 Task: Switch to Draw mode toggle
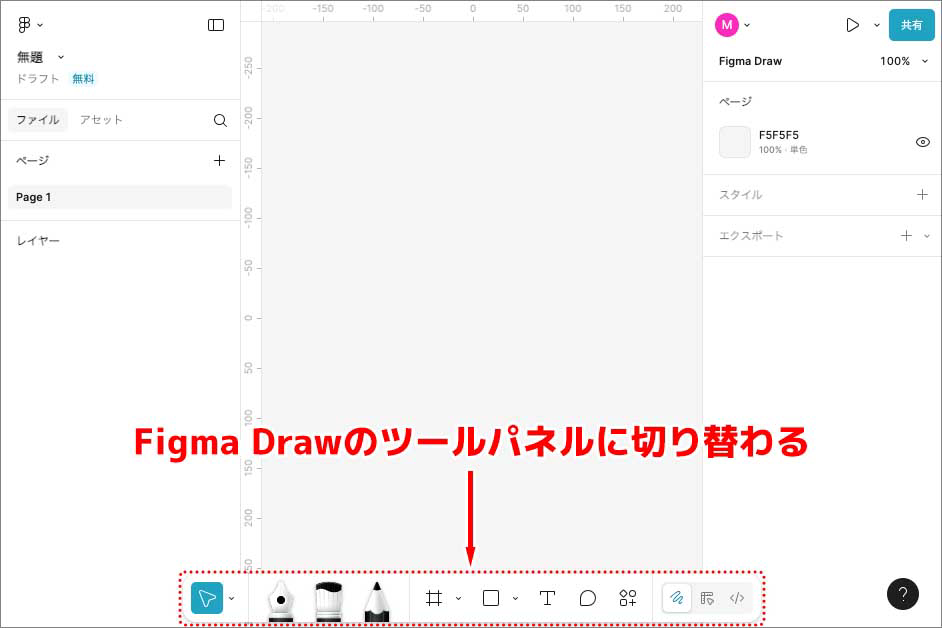coord(677,598)
